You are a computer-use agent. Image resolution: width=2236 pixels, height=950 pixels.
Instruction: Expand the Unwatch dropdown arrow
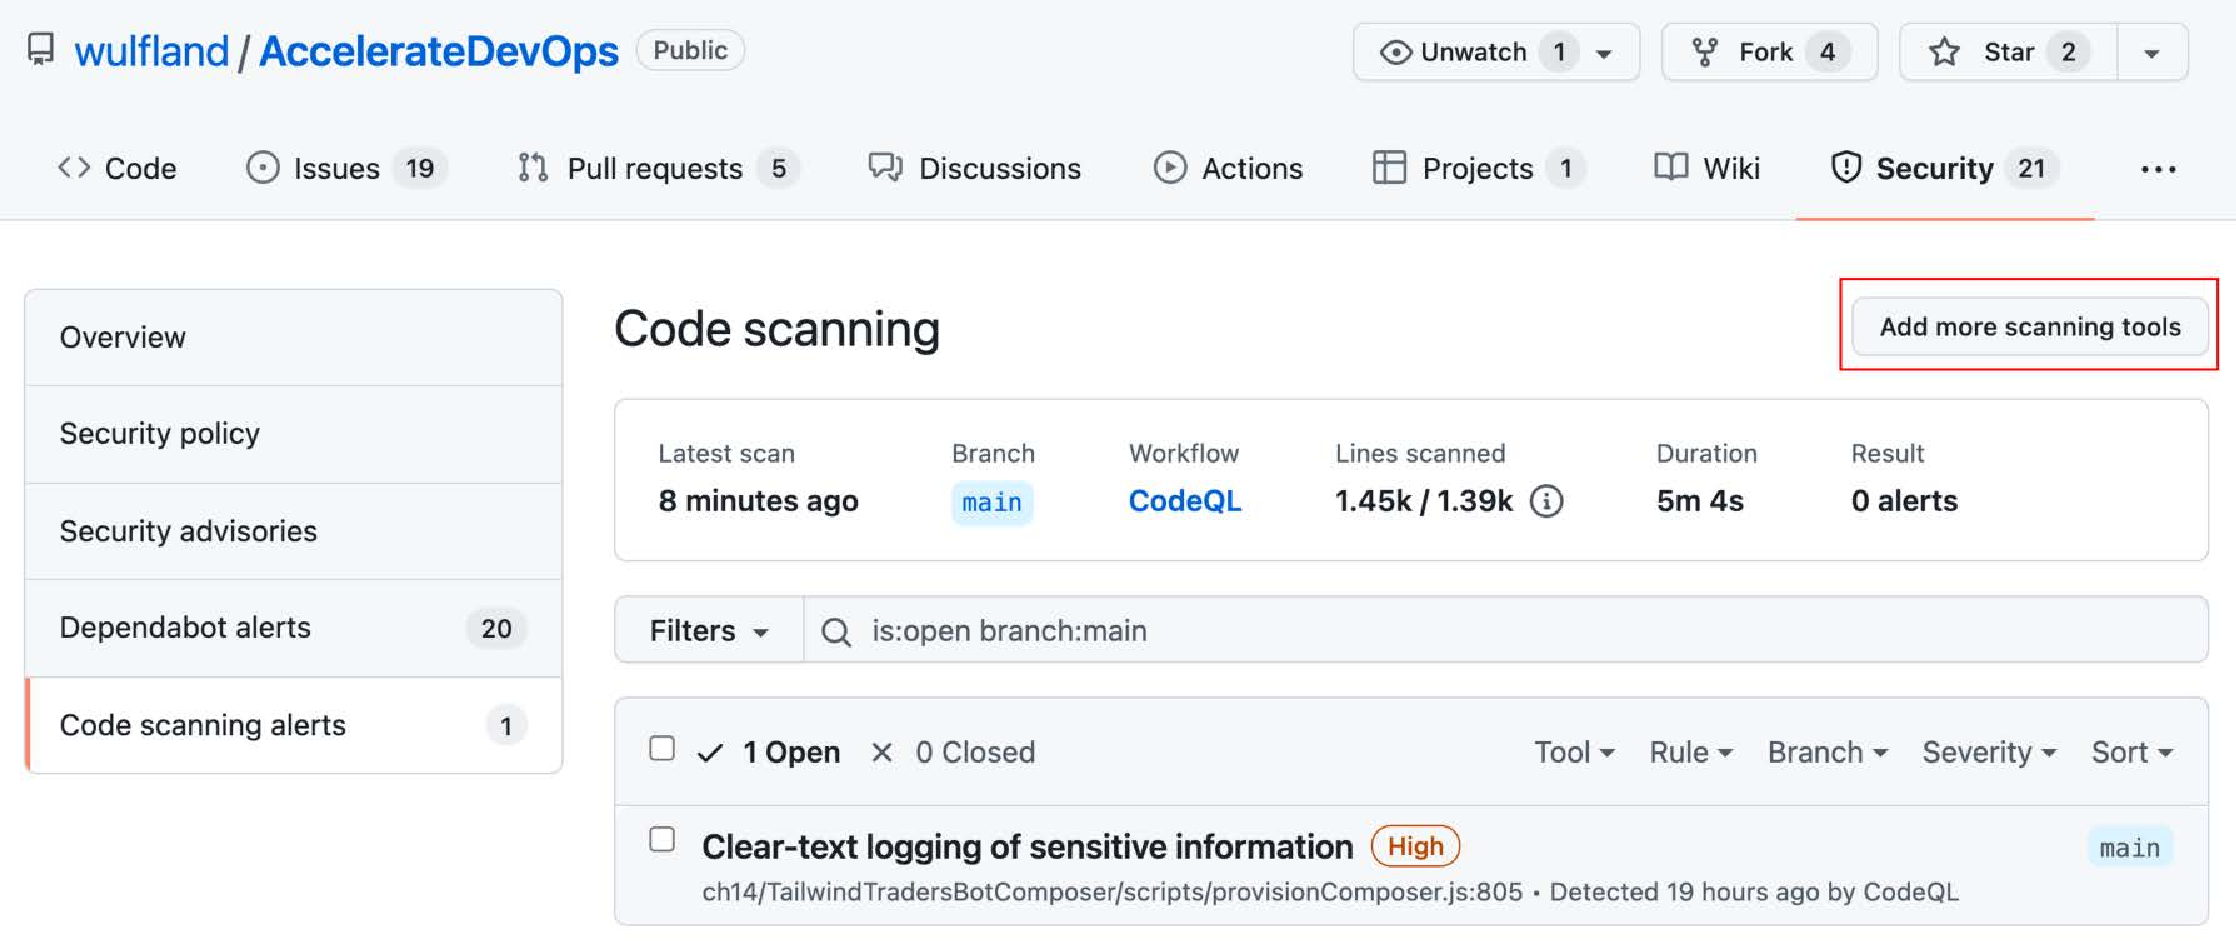pyautogui.click(x=1604, y=54)
